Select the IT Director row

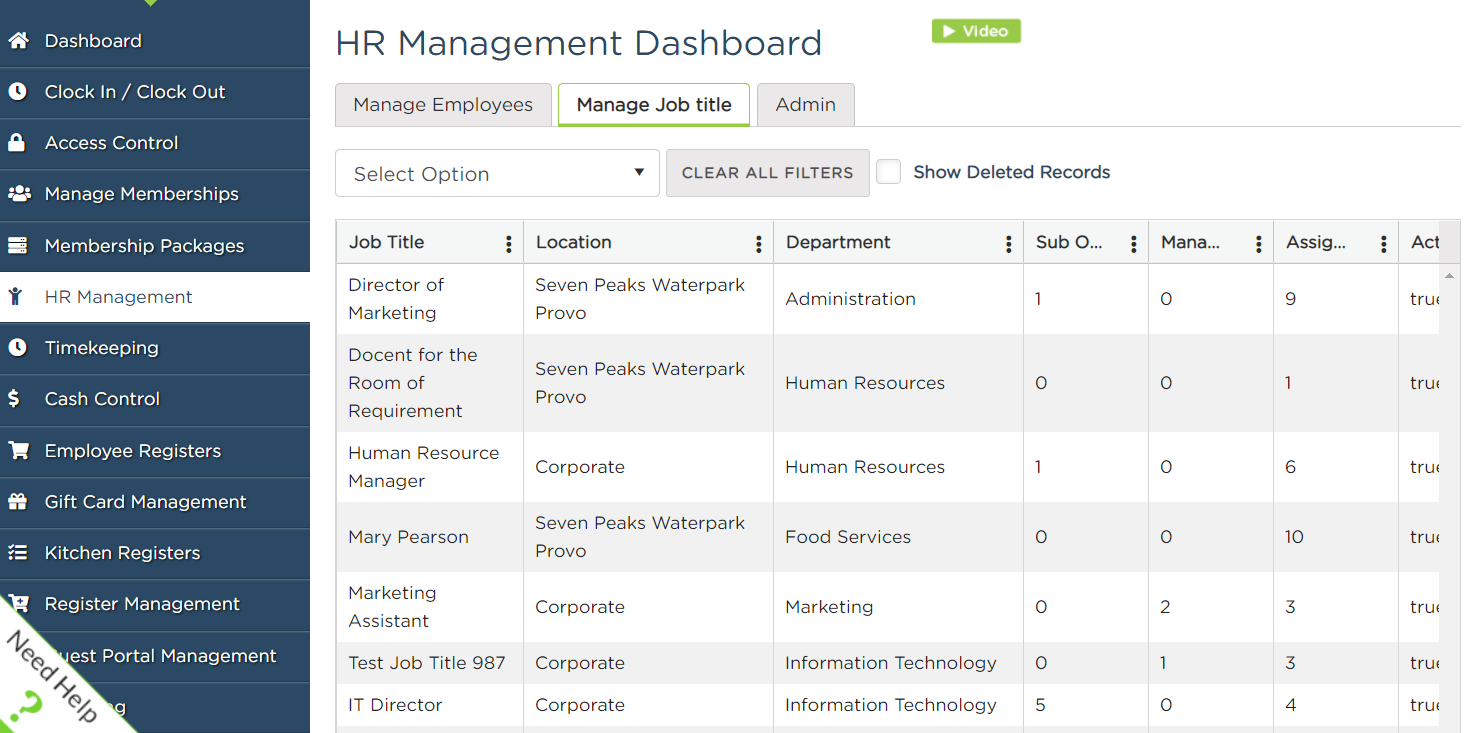pyautogui.click(x=887, y=705)
